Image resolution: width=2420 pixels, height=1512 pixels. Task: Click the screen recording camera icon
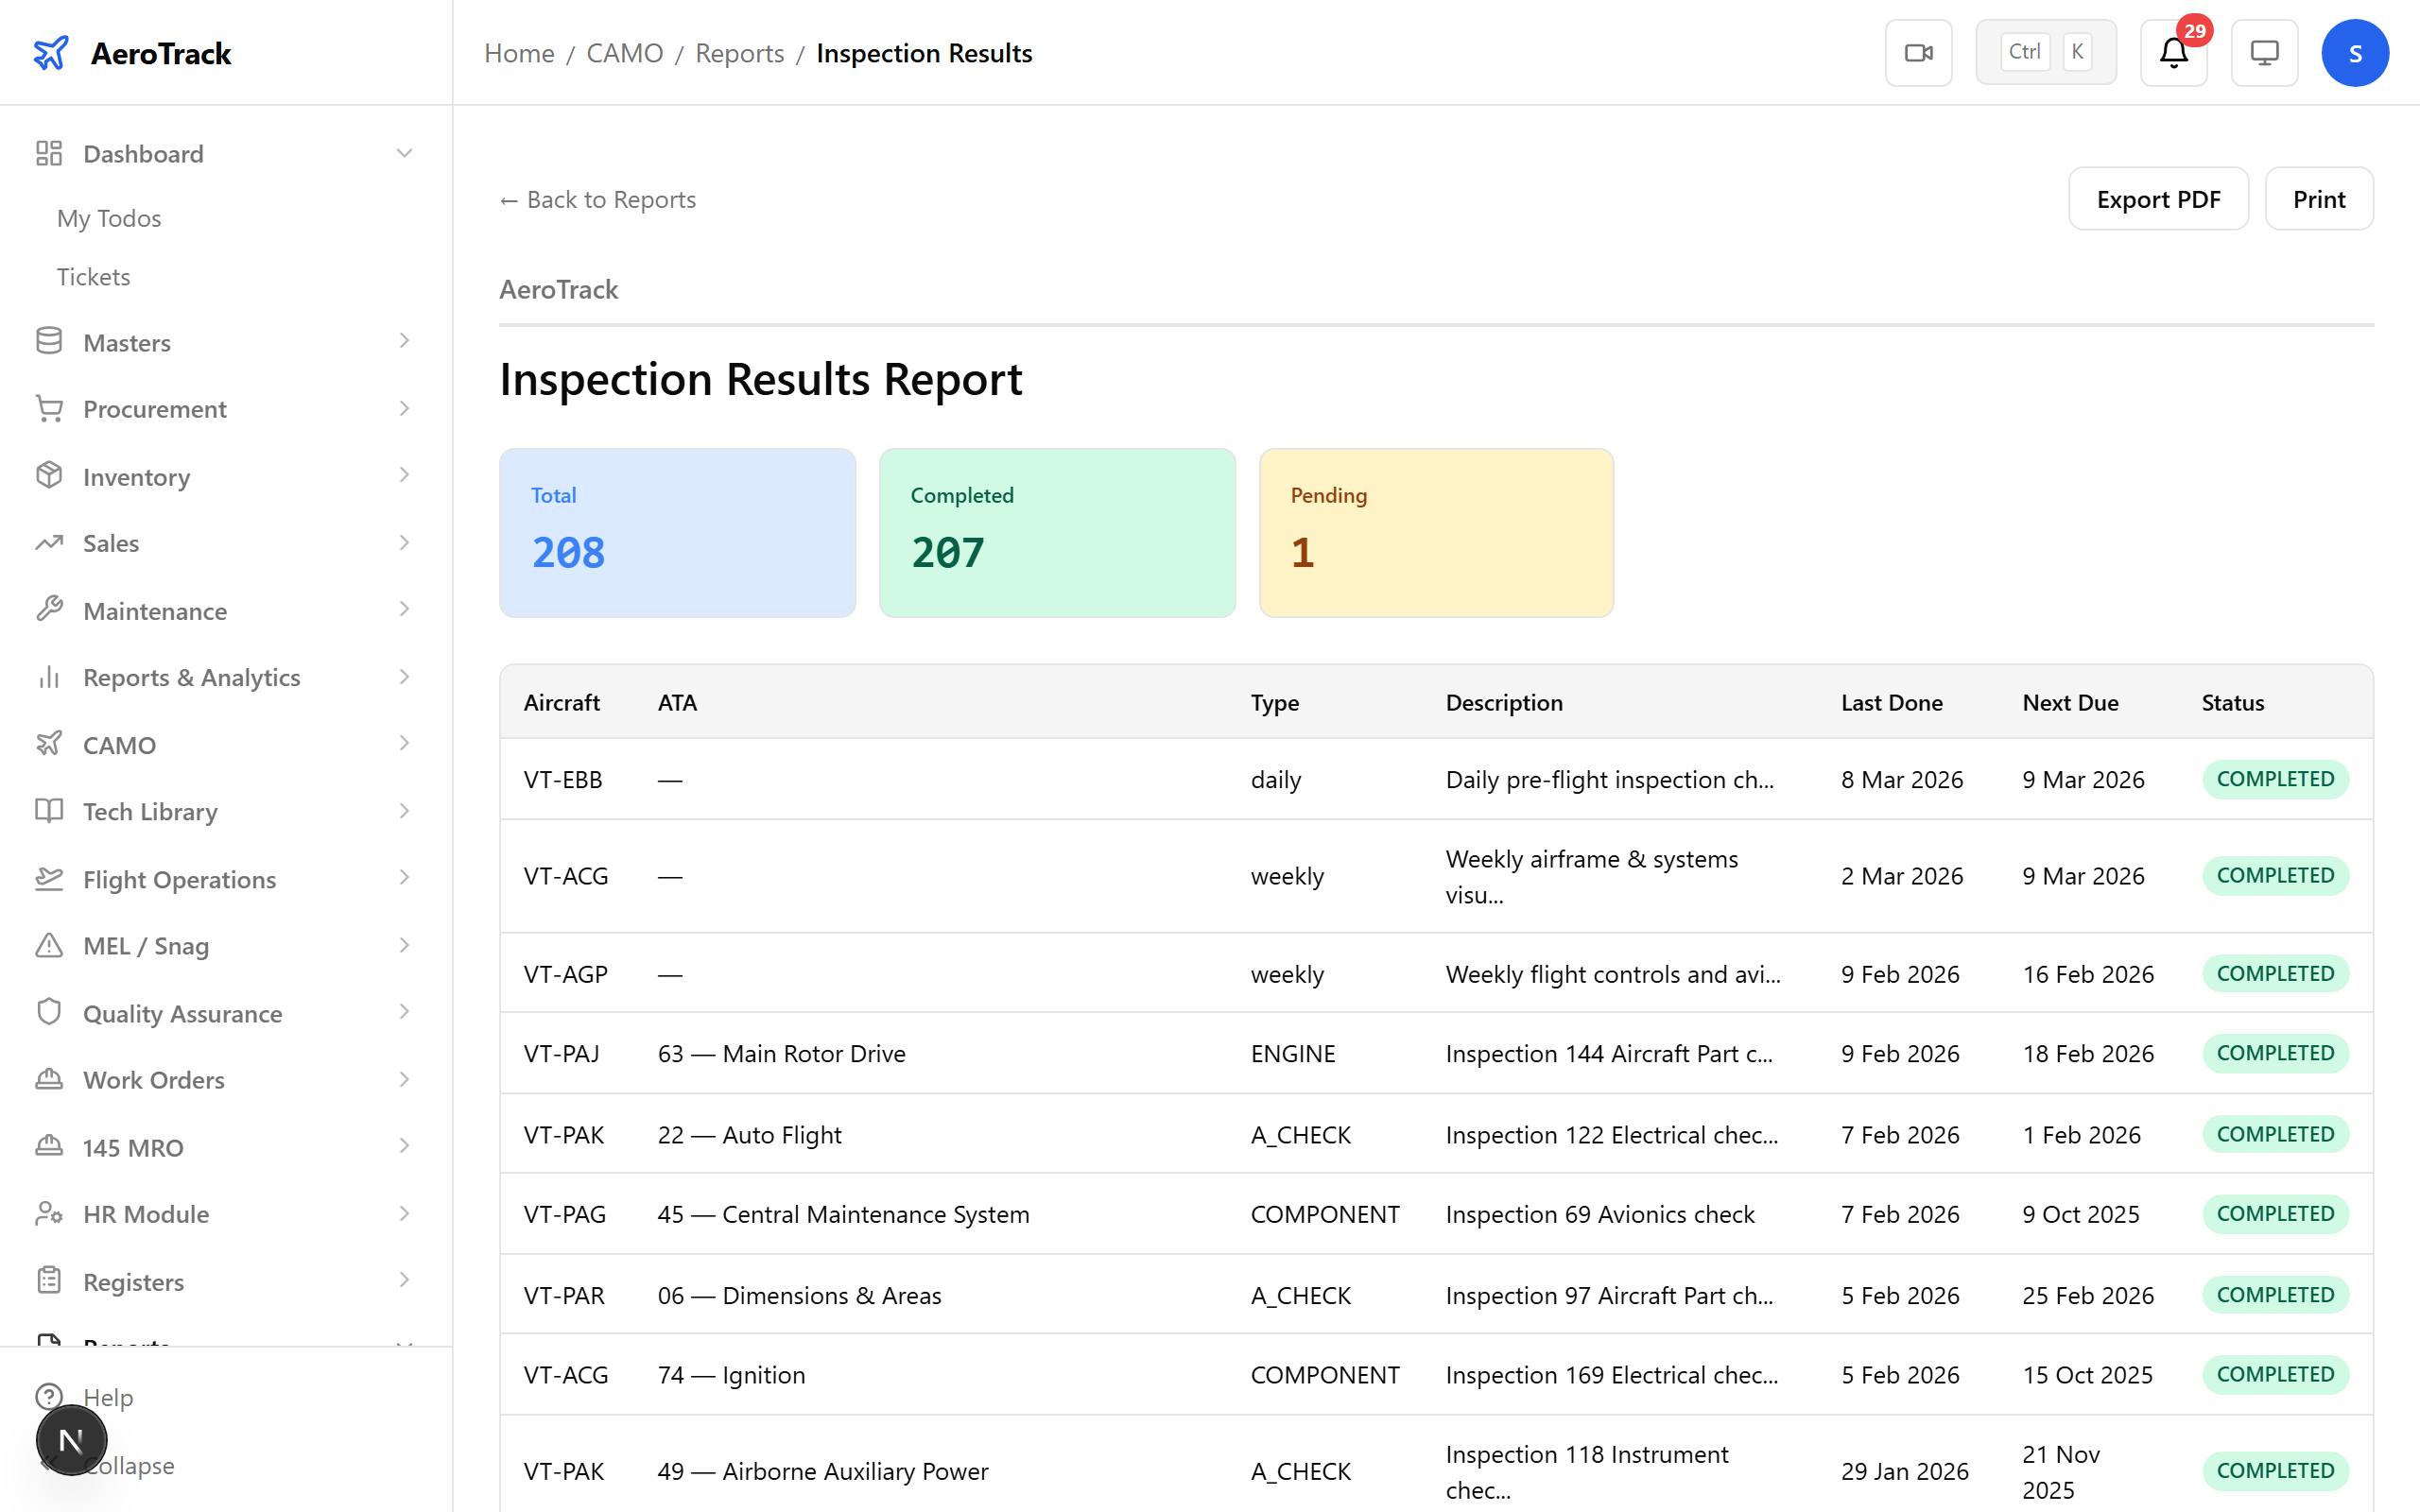coord(1918,52)
